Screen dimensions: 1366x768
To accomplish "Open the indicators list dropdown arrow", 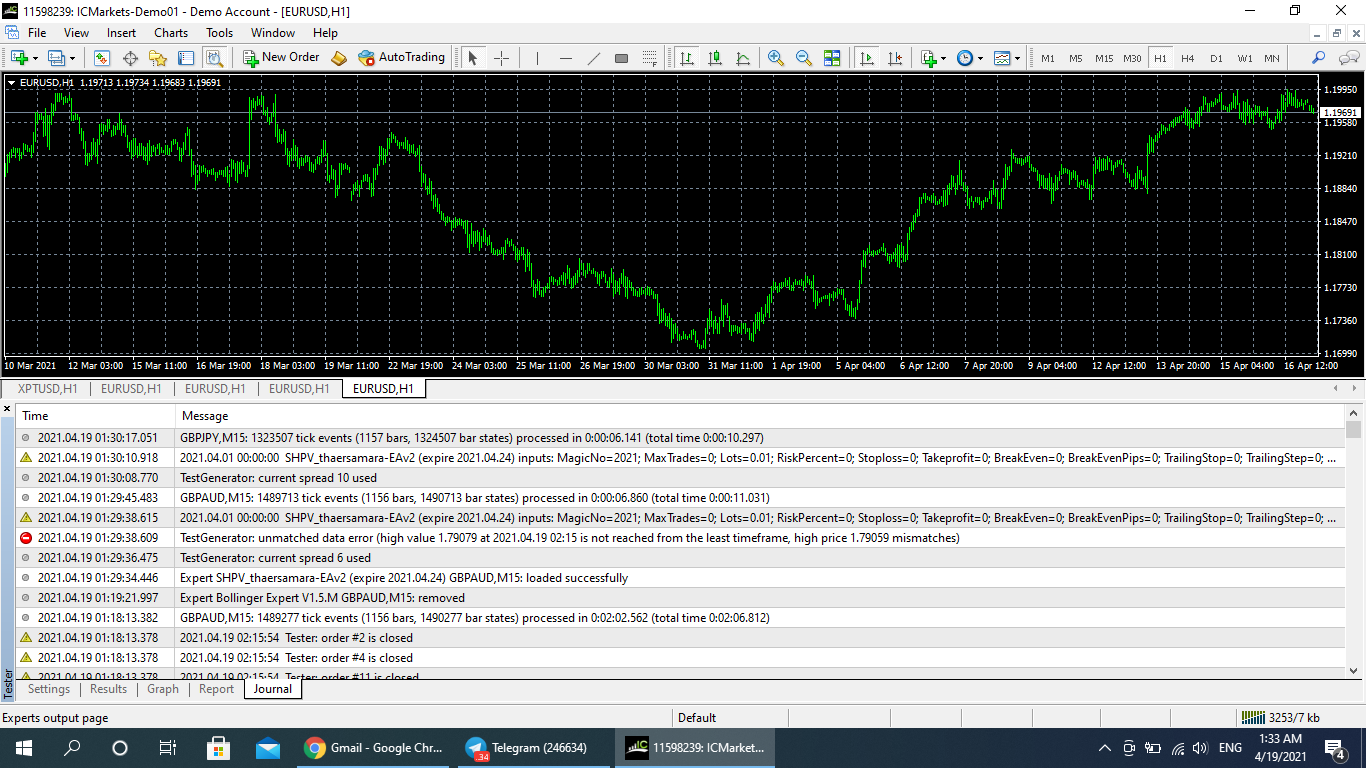I will pyautogui.click(x=943, y=59).
